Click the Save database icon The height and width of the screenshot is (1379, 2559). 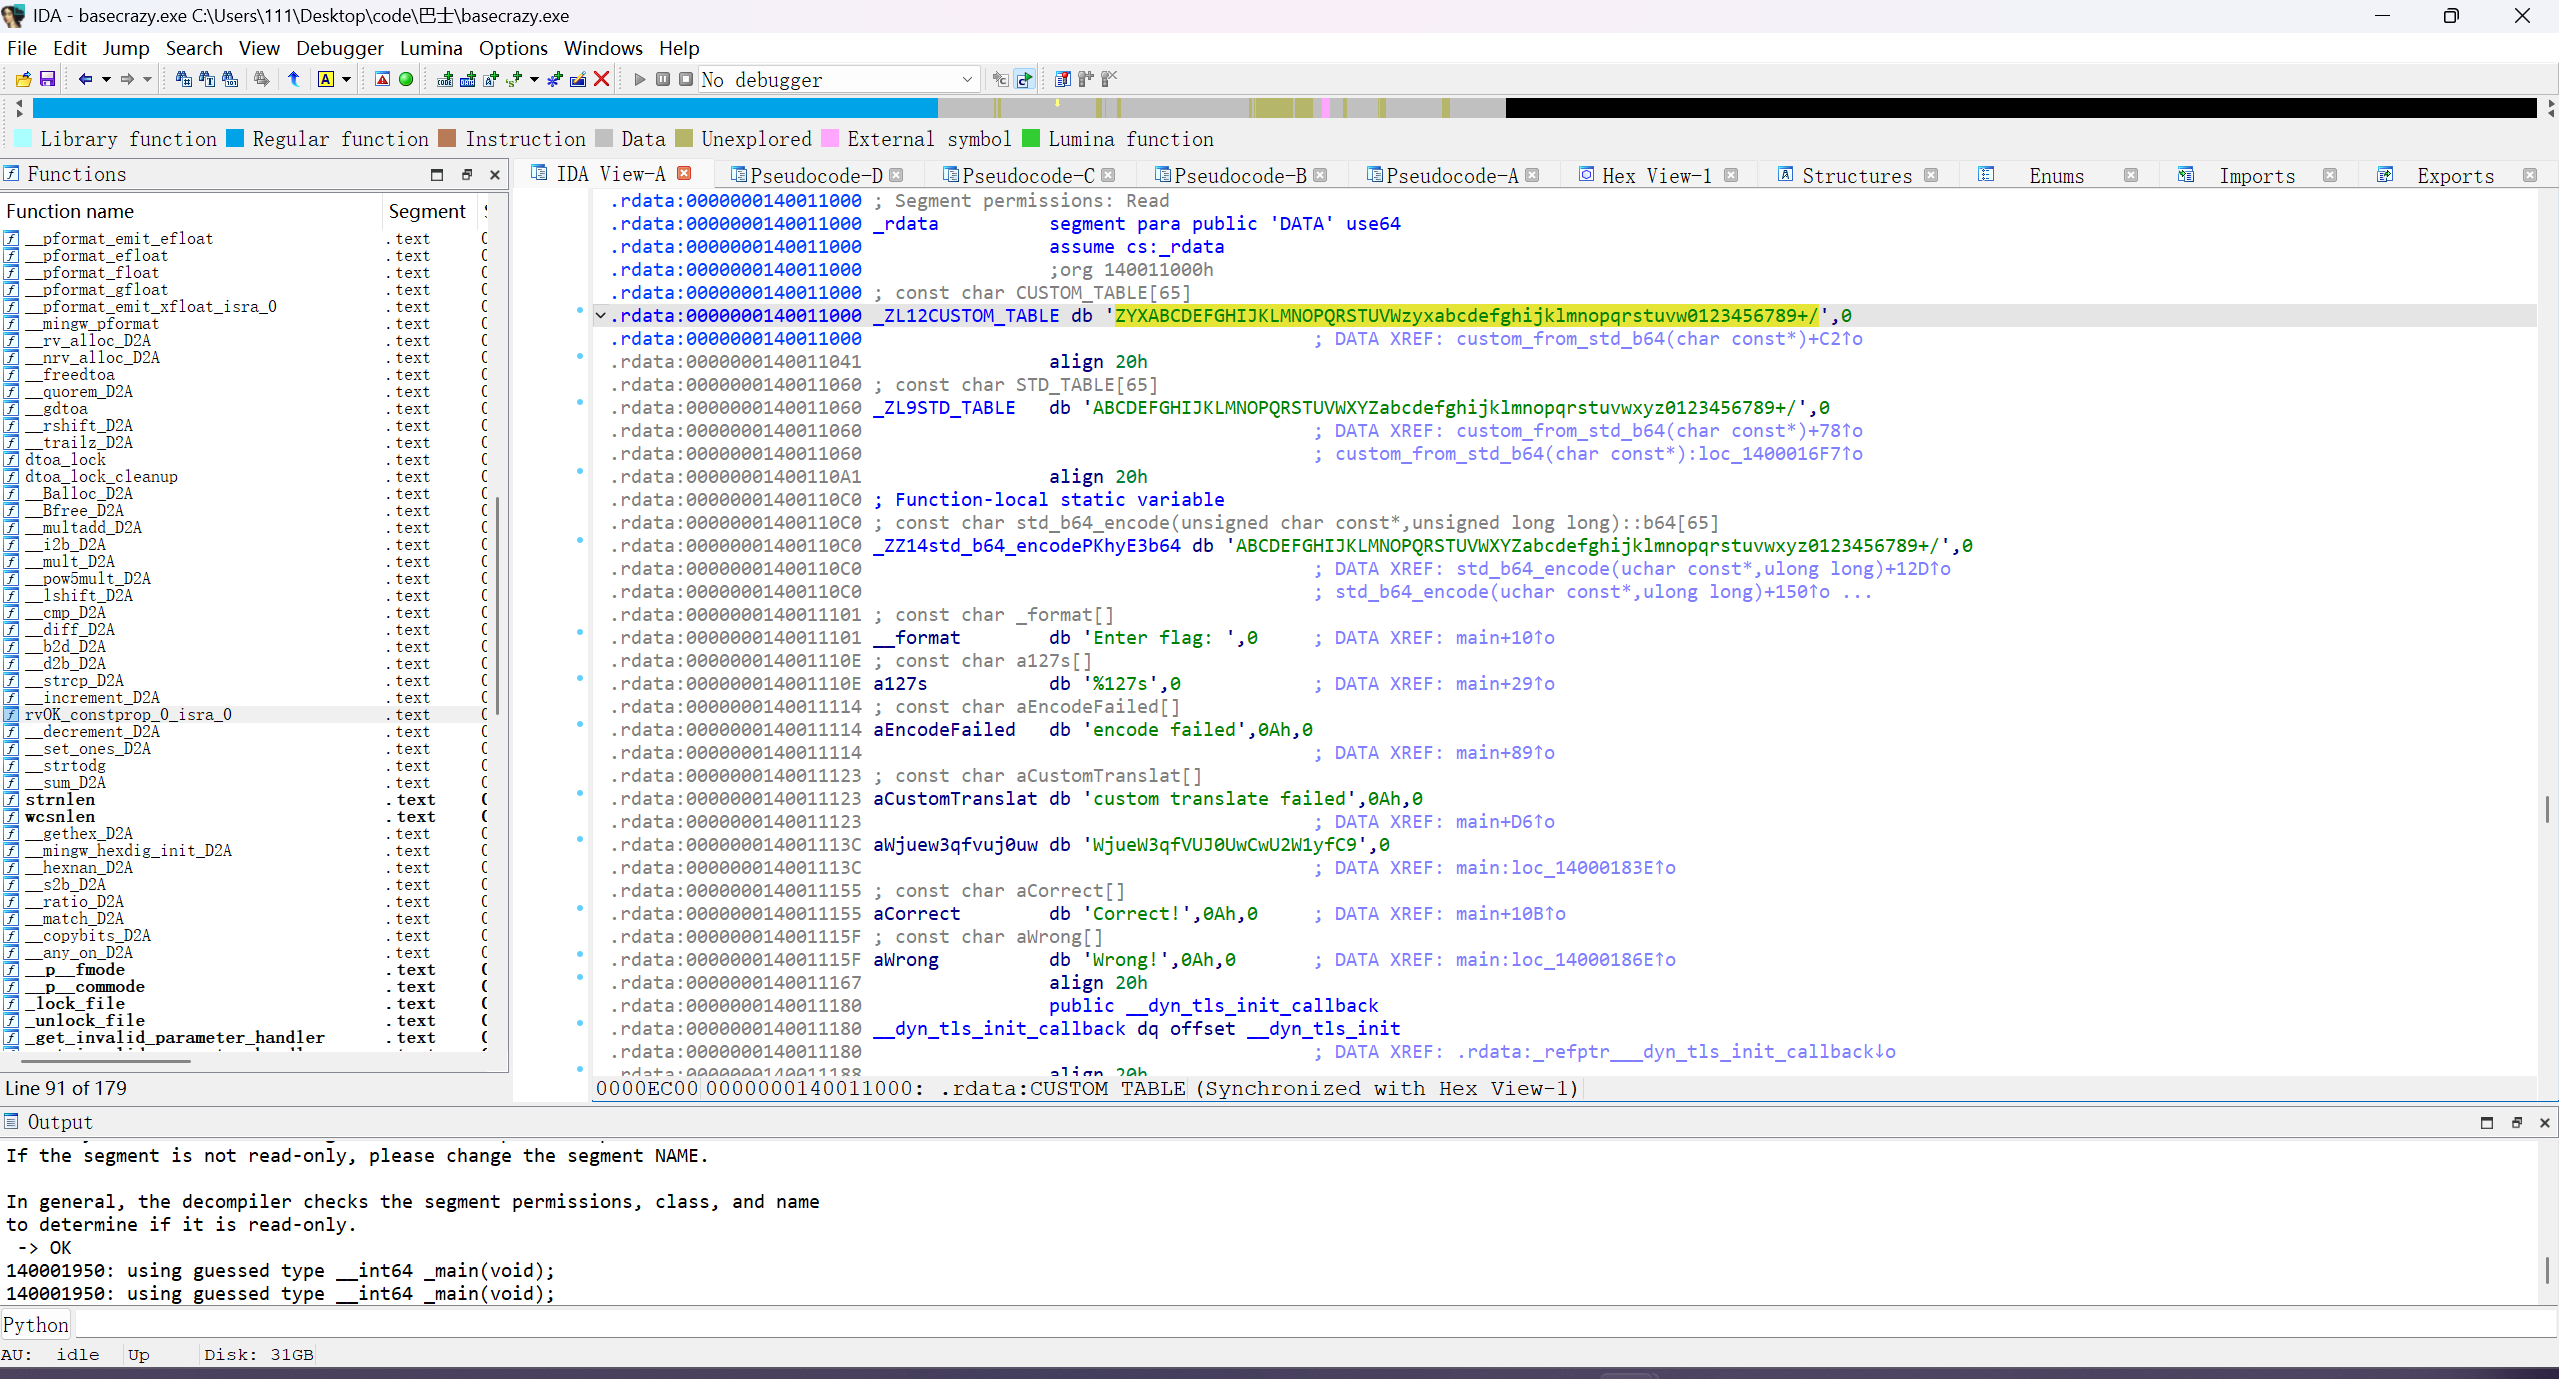[x=47, y=79]
